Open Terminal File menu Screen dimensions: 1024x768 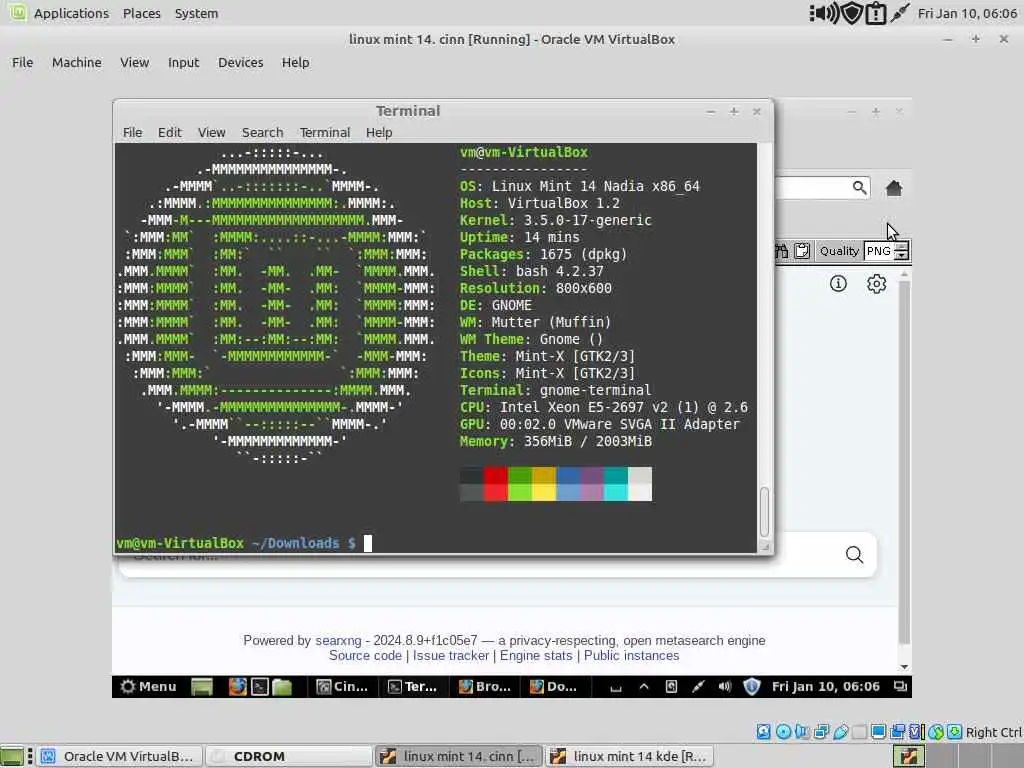133,133
